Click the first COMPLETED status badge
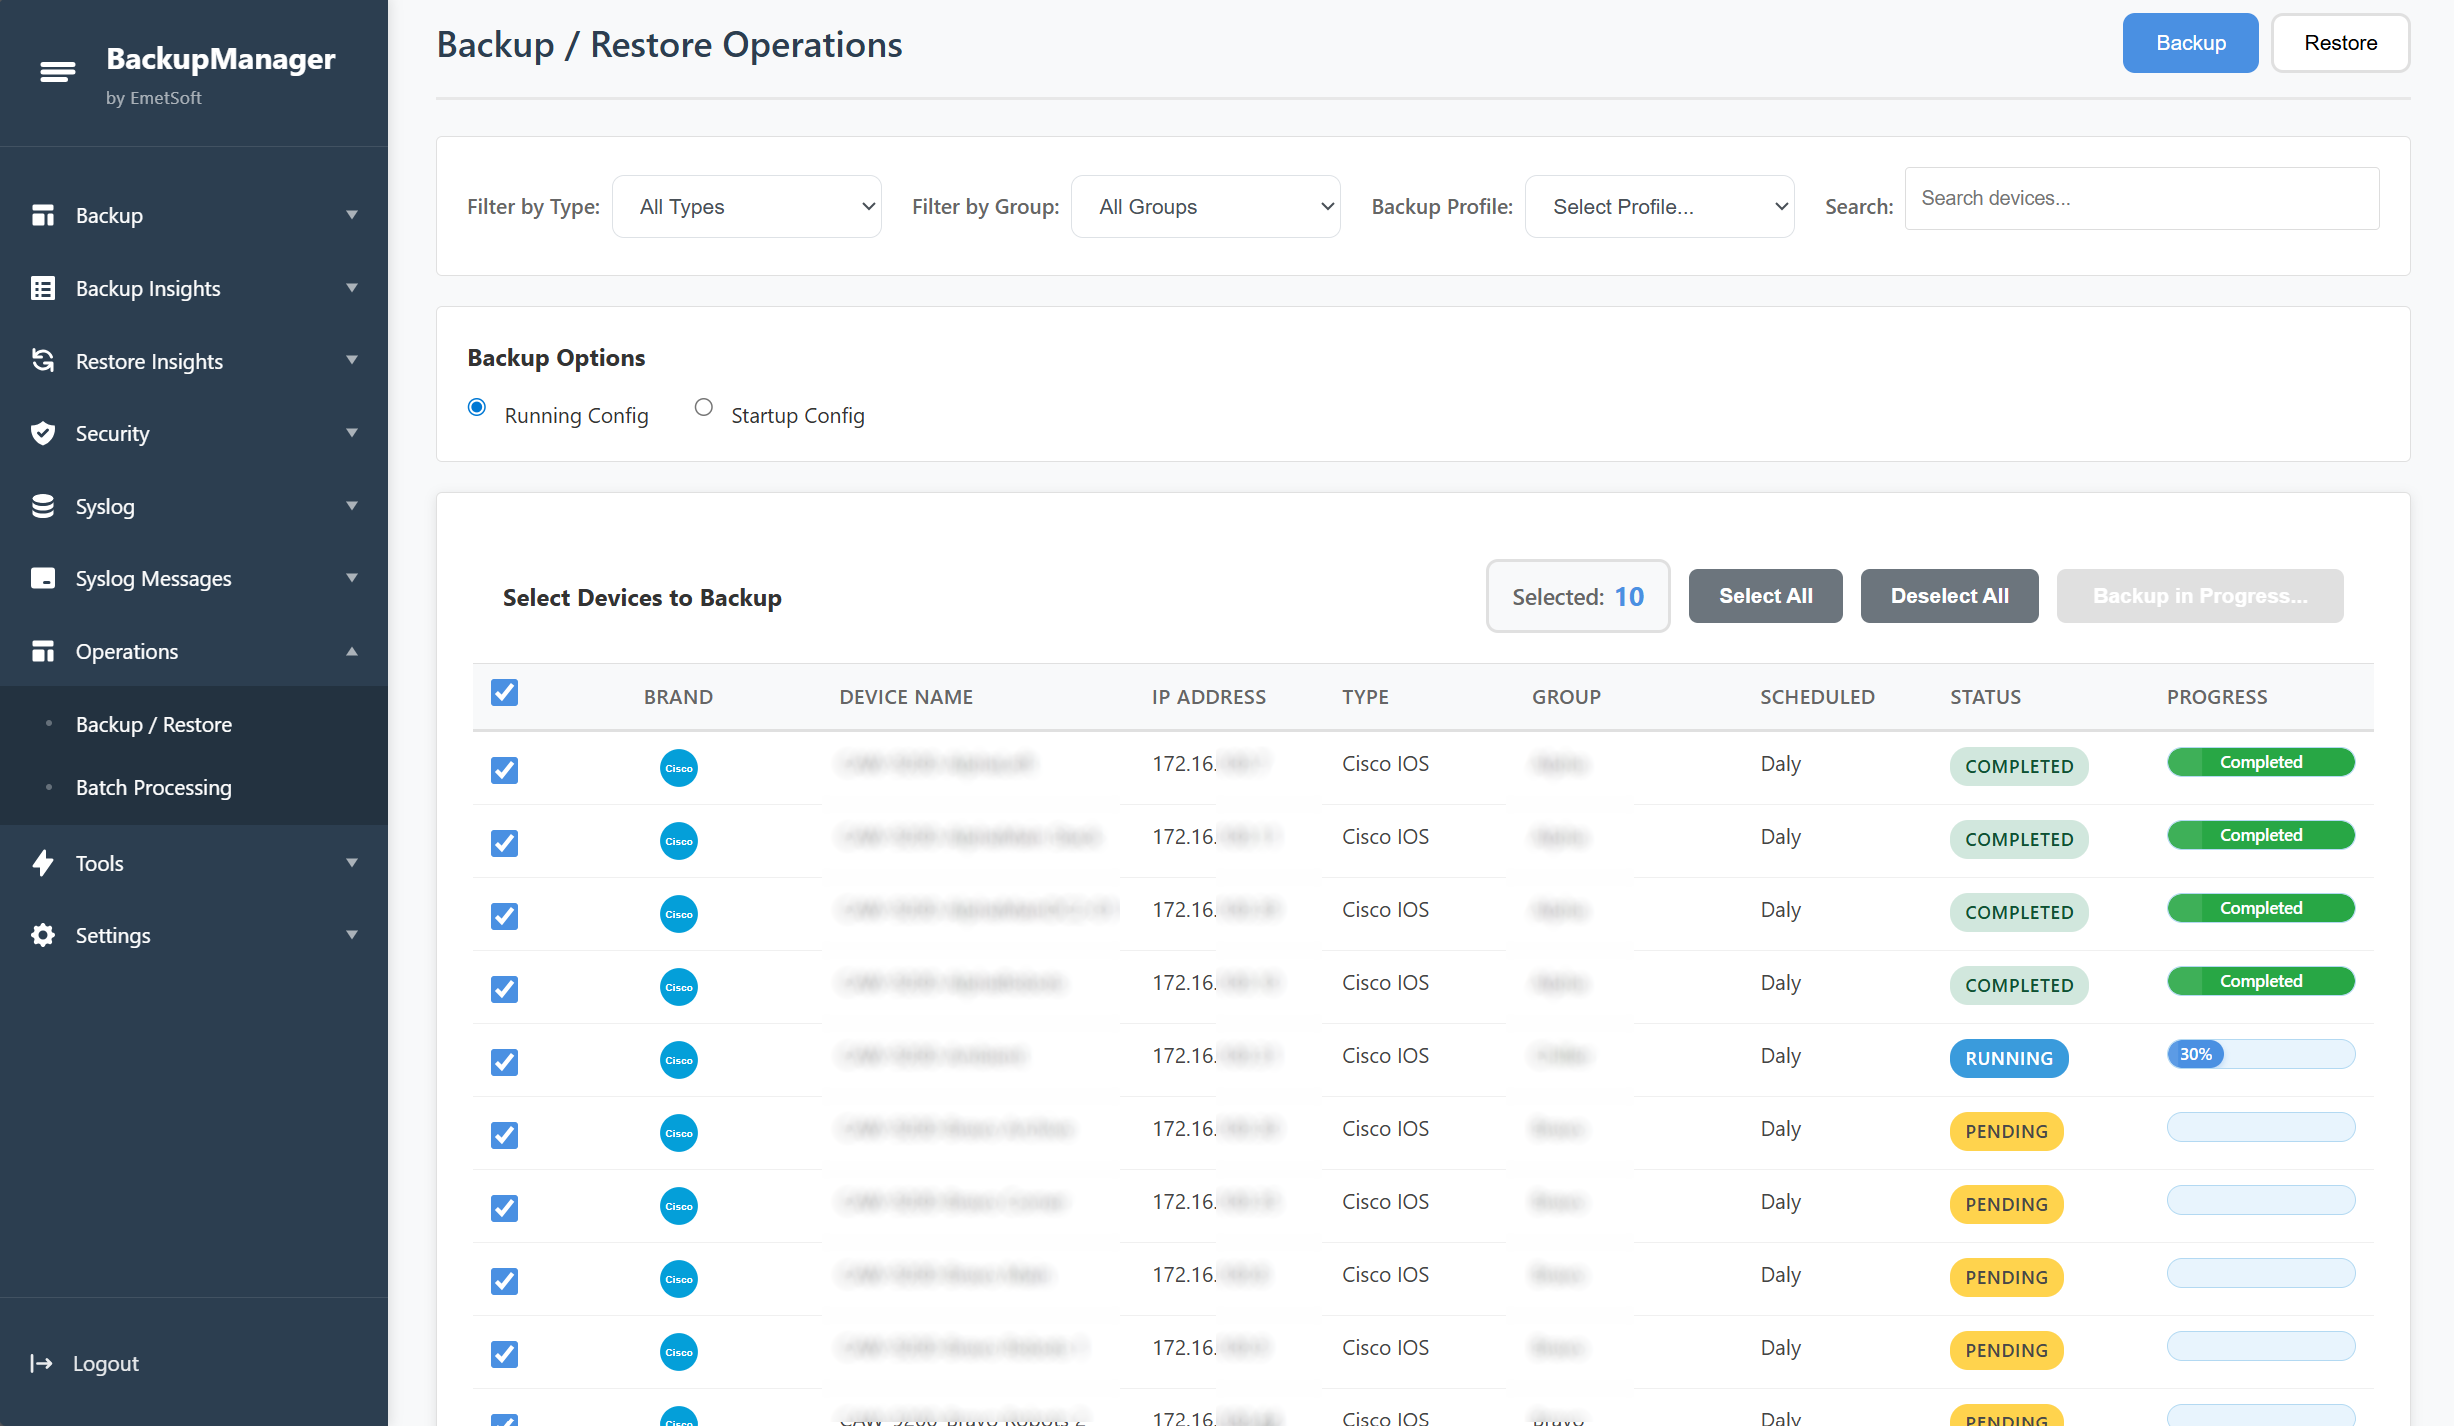The image size is (2454, 1426). click(x=2019, y=766)
